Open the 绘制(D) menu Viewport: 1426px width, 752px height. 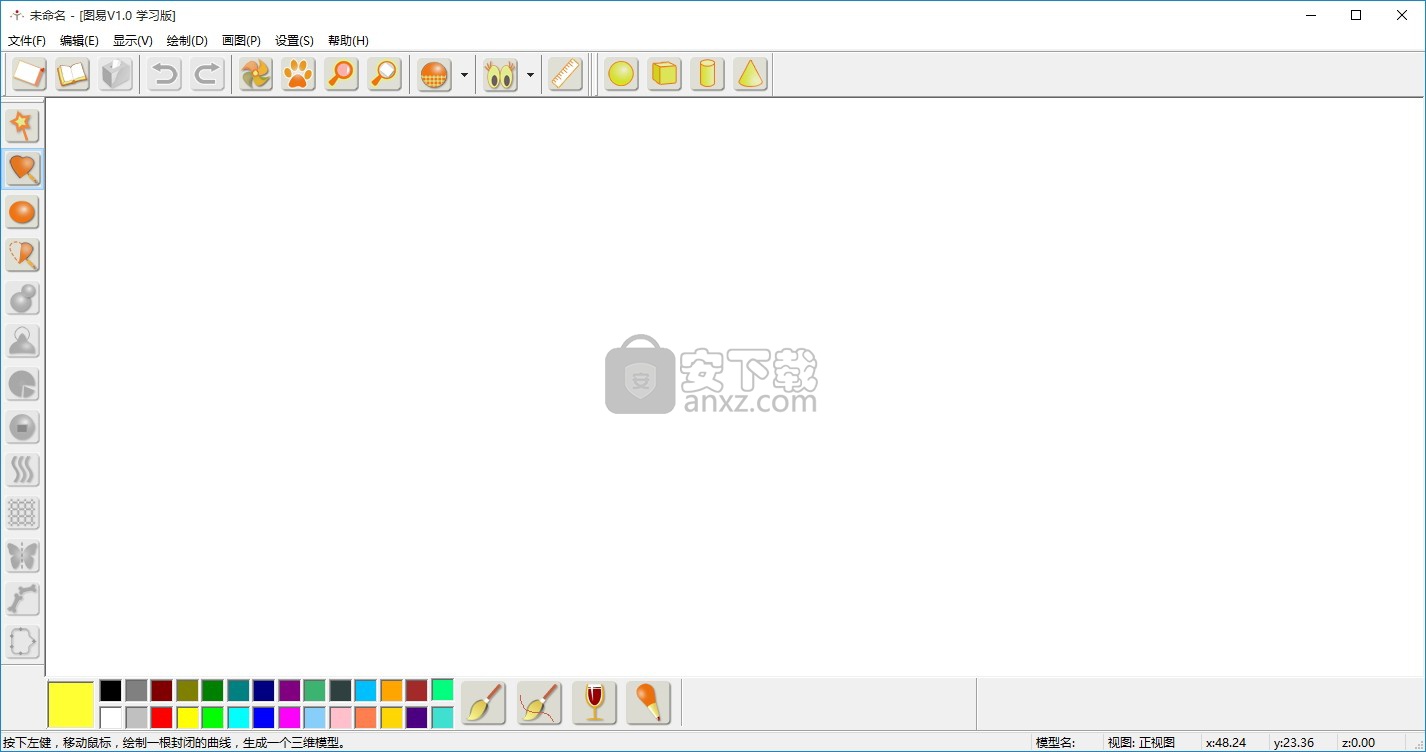point(187,41)
